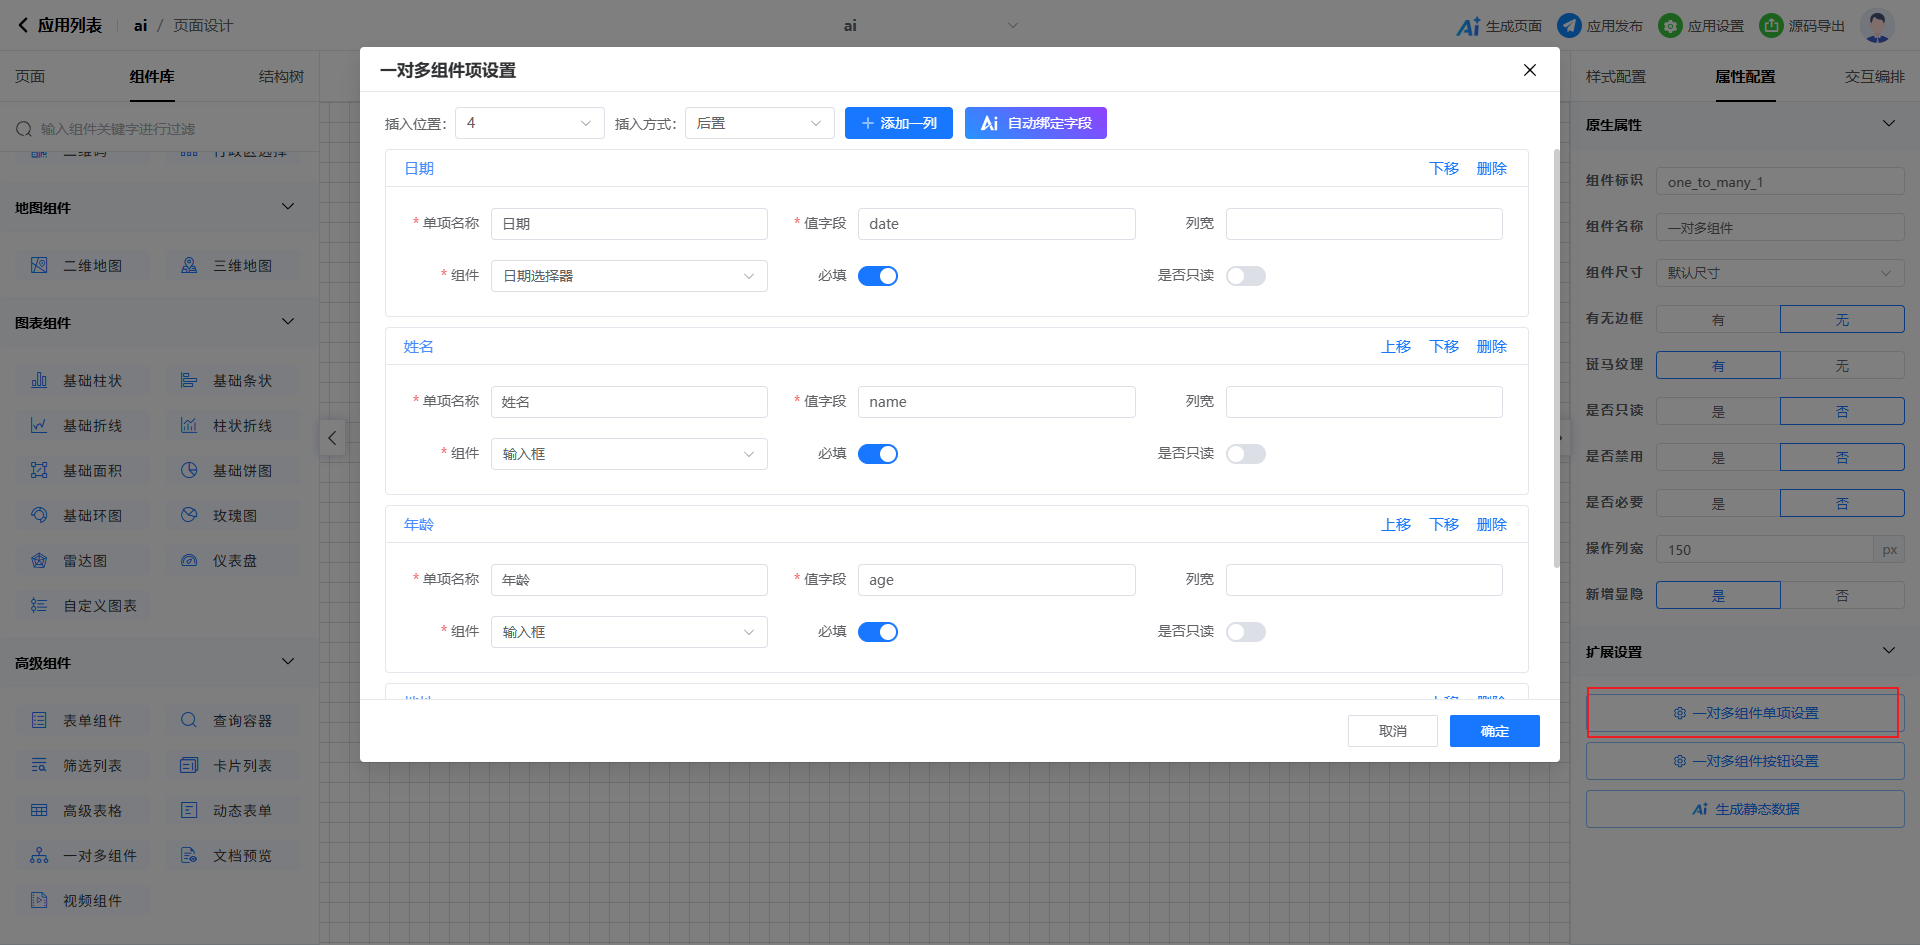Switch to the 样式配置 tab
This screenshot has height=945, width=1920.
[x=1615, y=77]
